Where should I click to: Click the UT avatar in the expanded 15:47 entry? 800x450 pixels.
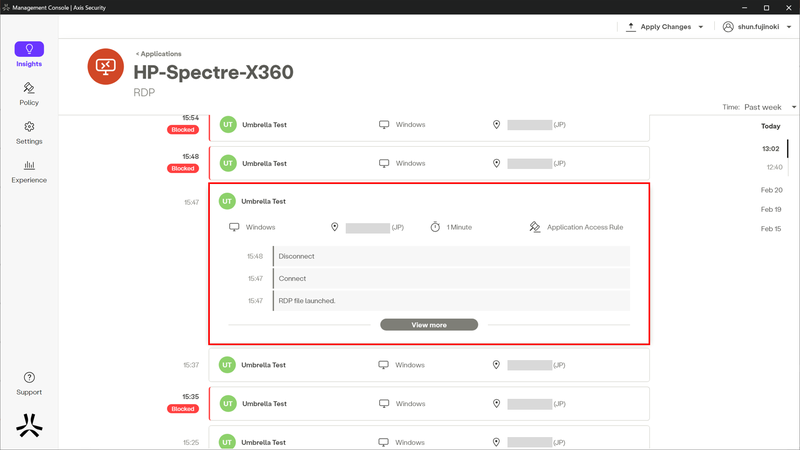[x=227, y=201]
